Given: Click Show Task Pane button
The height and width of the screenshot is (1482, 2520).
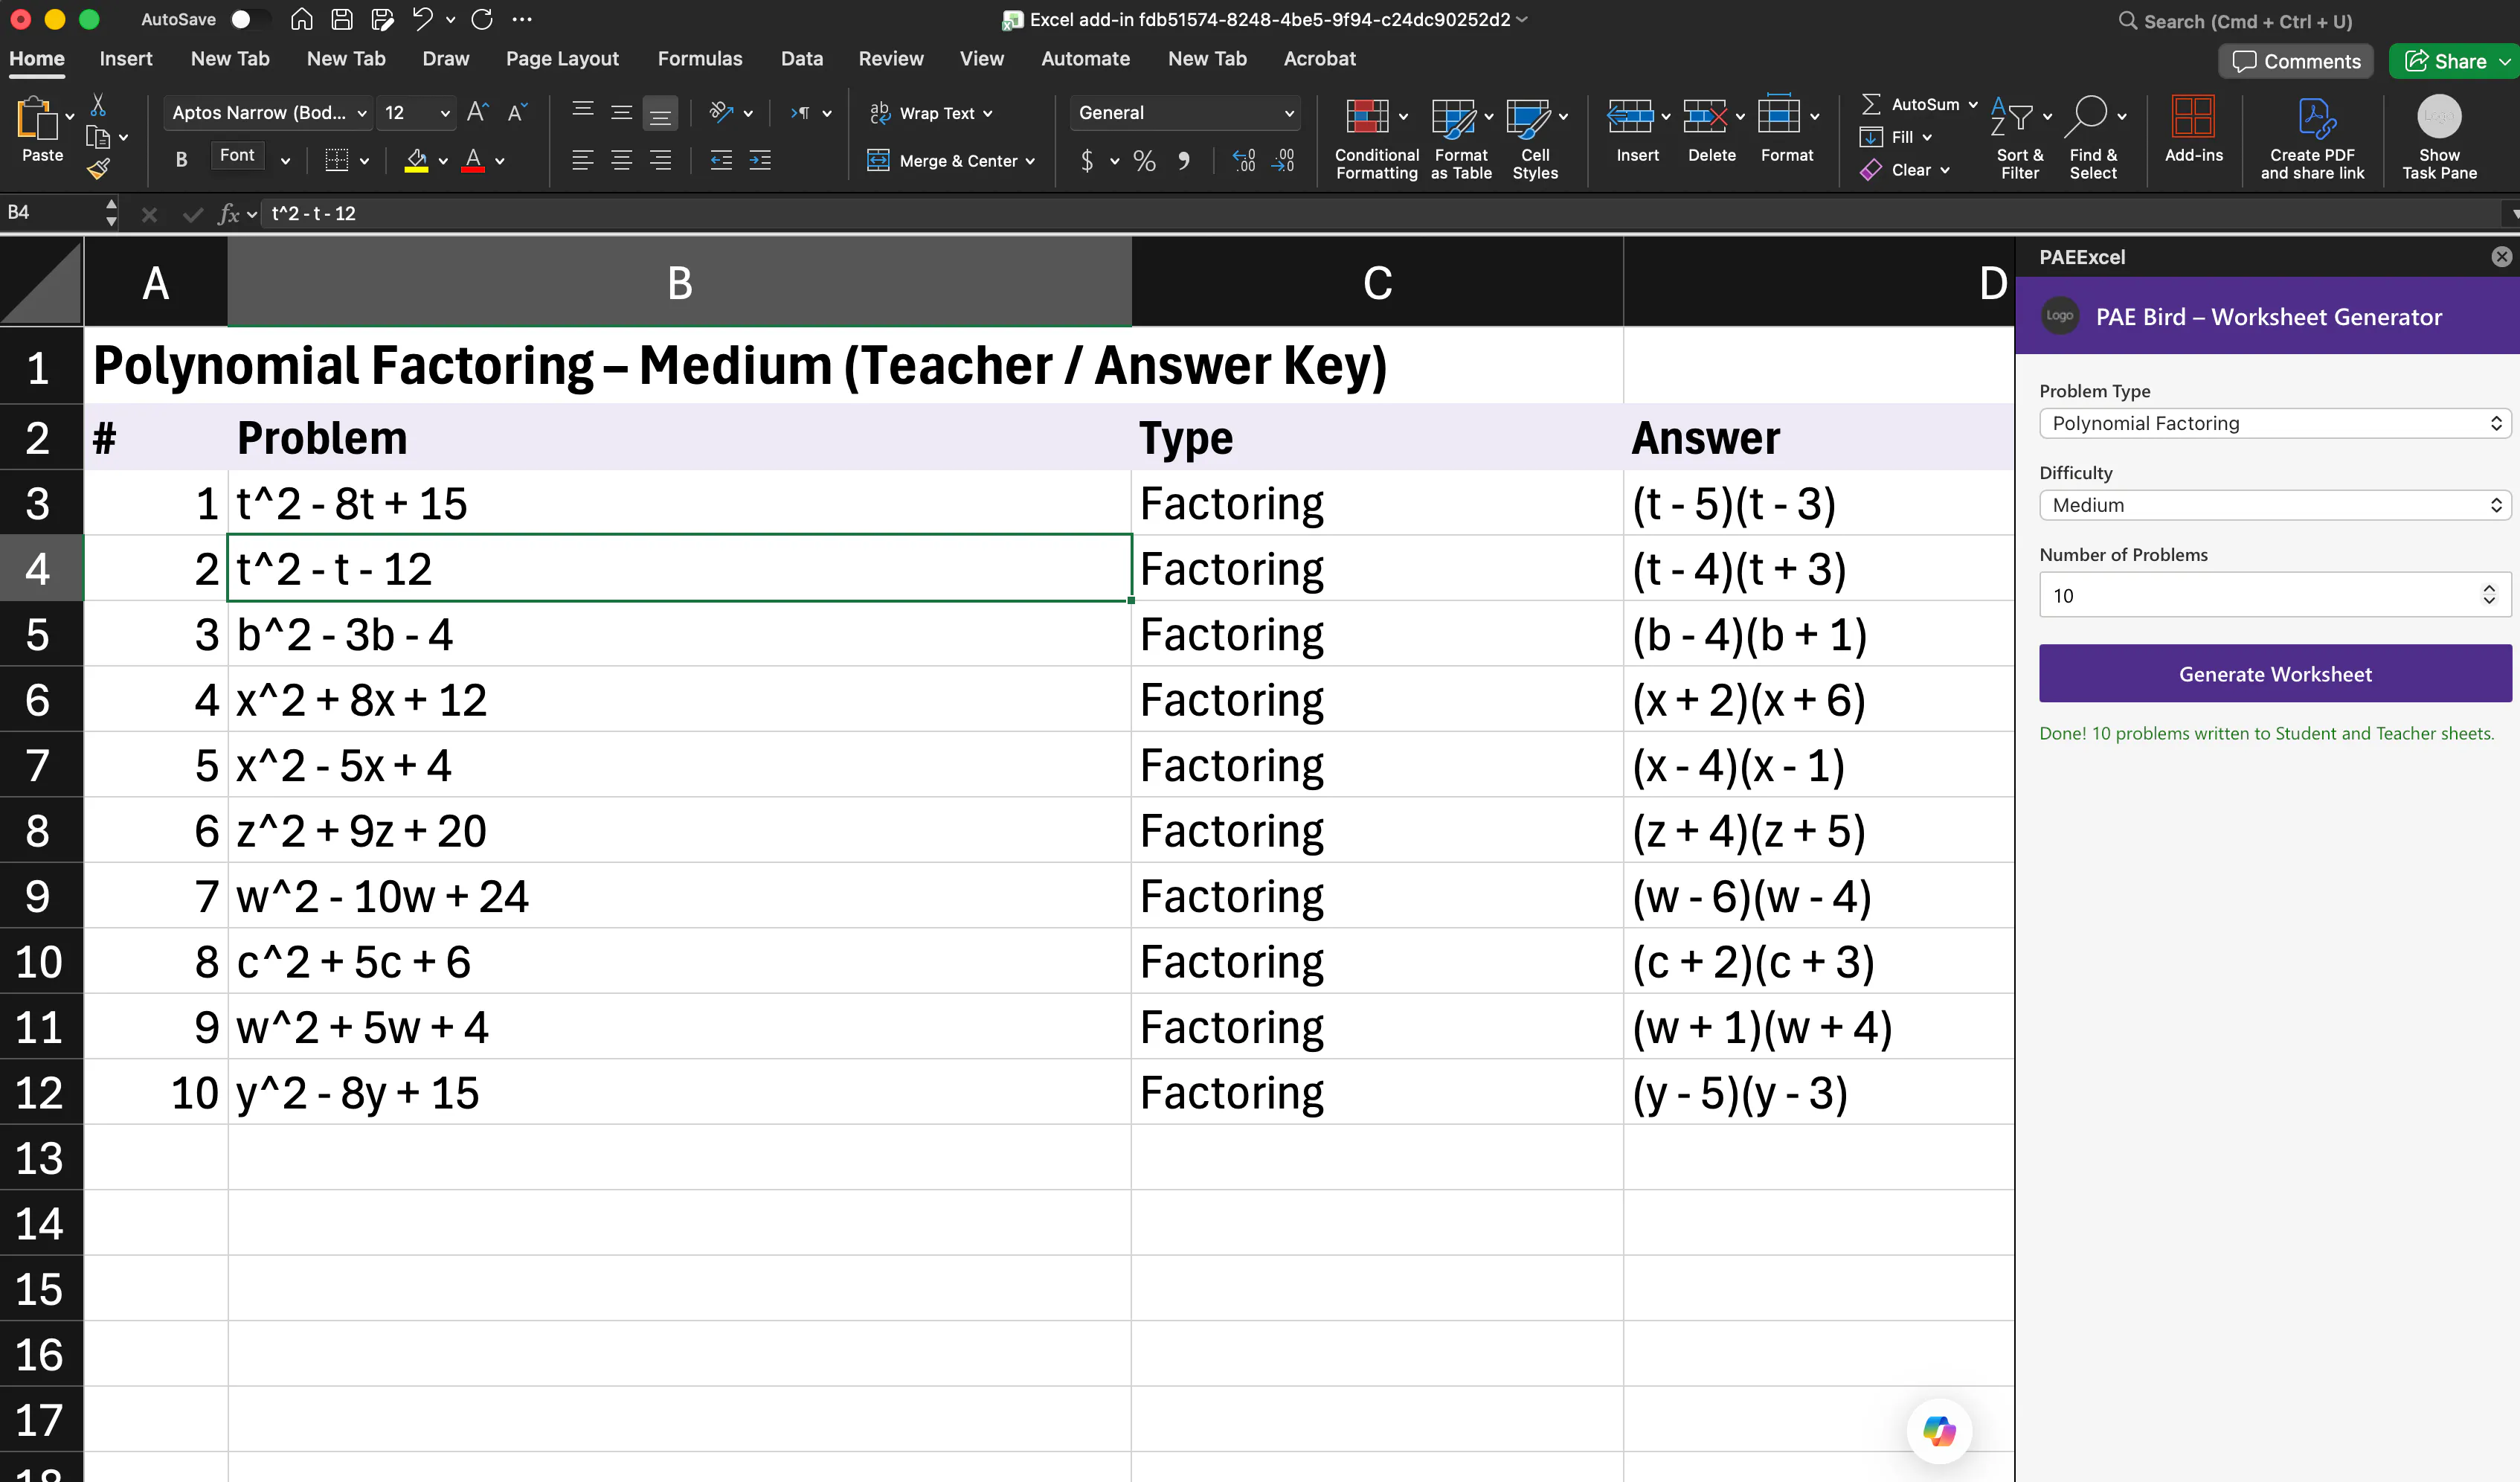Looking at the screenshot, I should click(2439, 139).
